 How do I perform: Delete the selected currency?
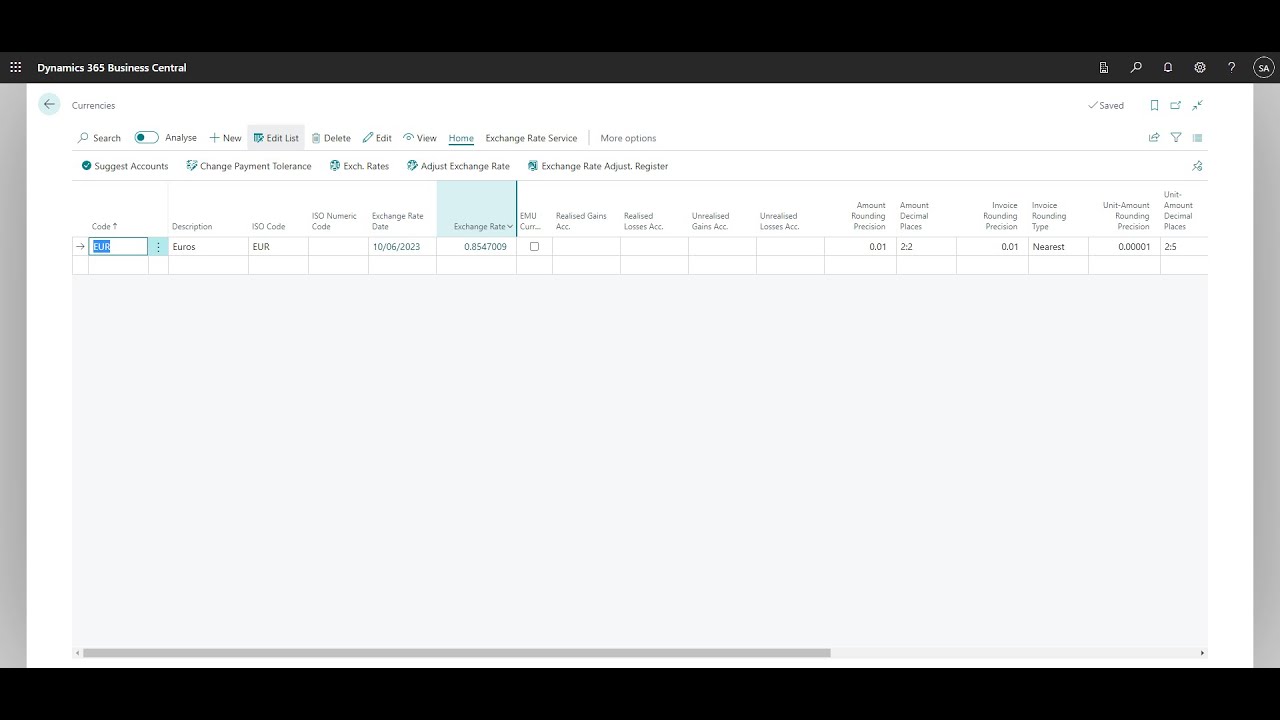pos(331,138)
